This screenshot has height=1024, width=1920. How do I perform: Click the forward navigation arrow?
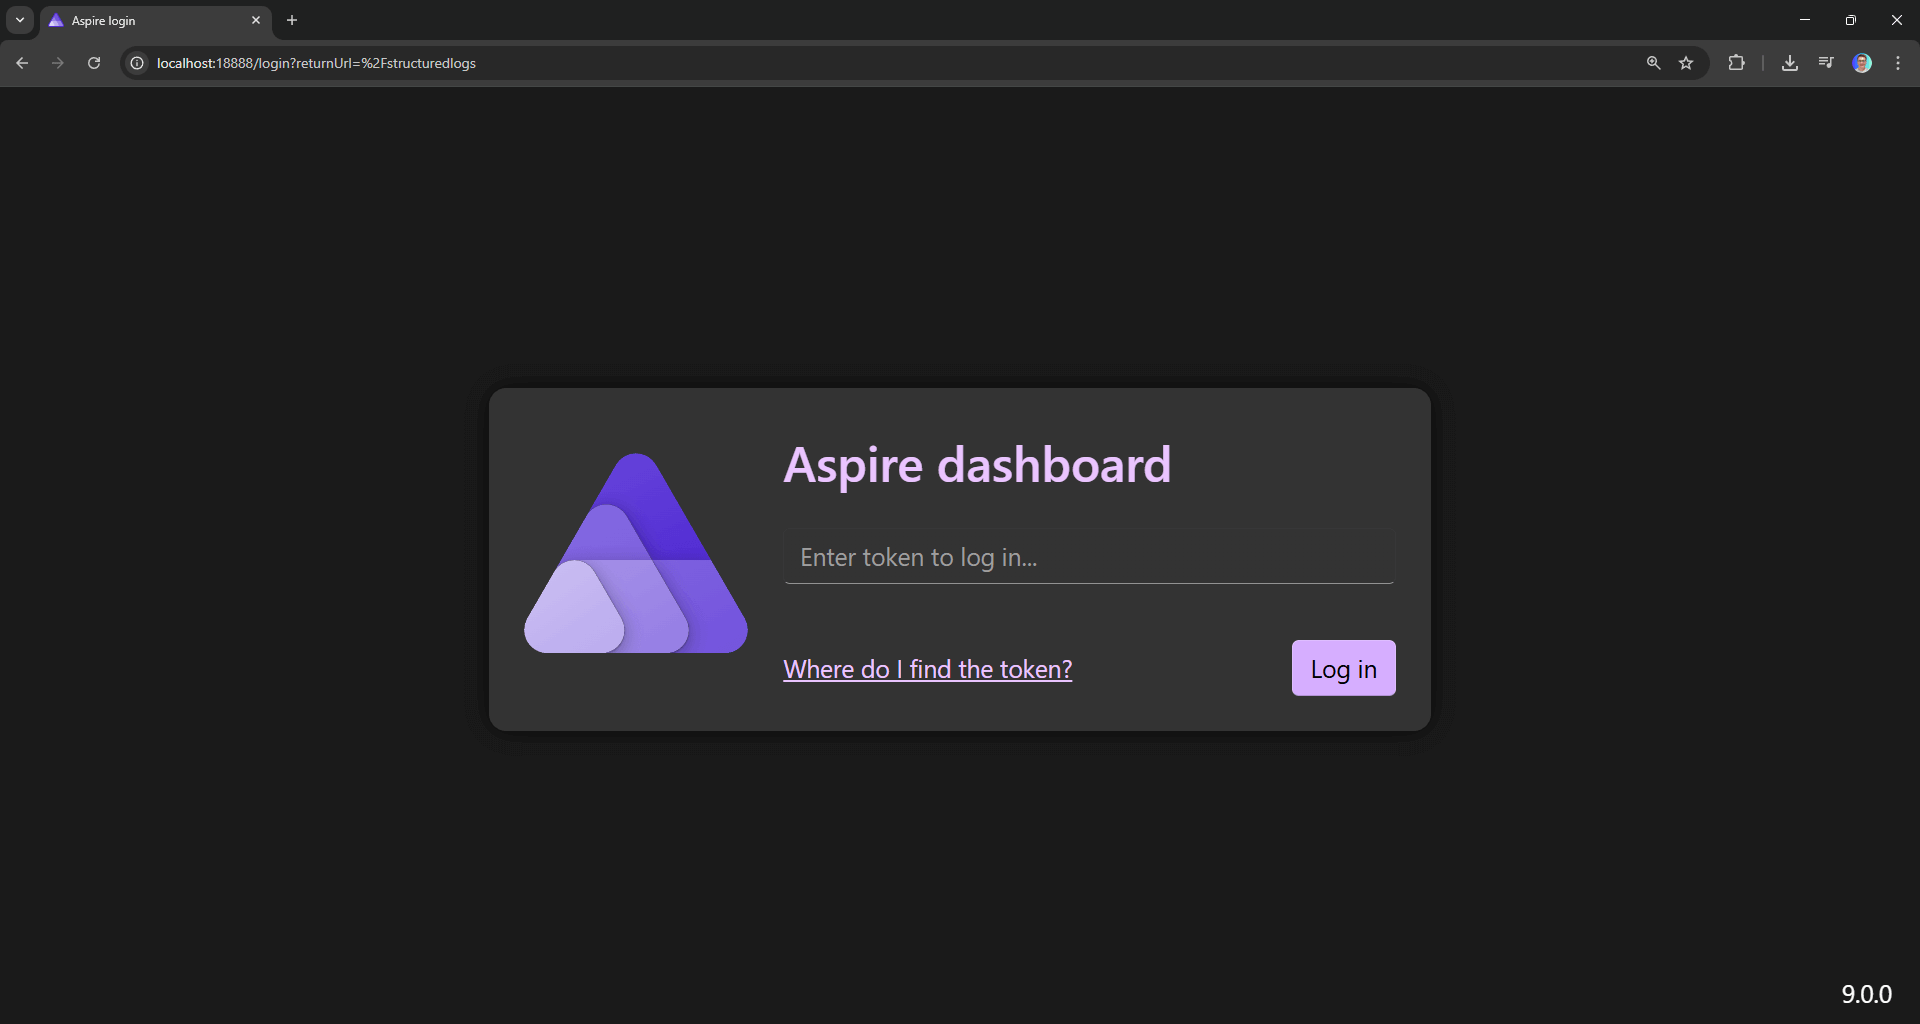58,63
